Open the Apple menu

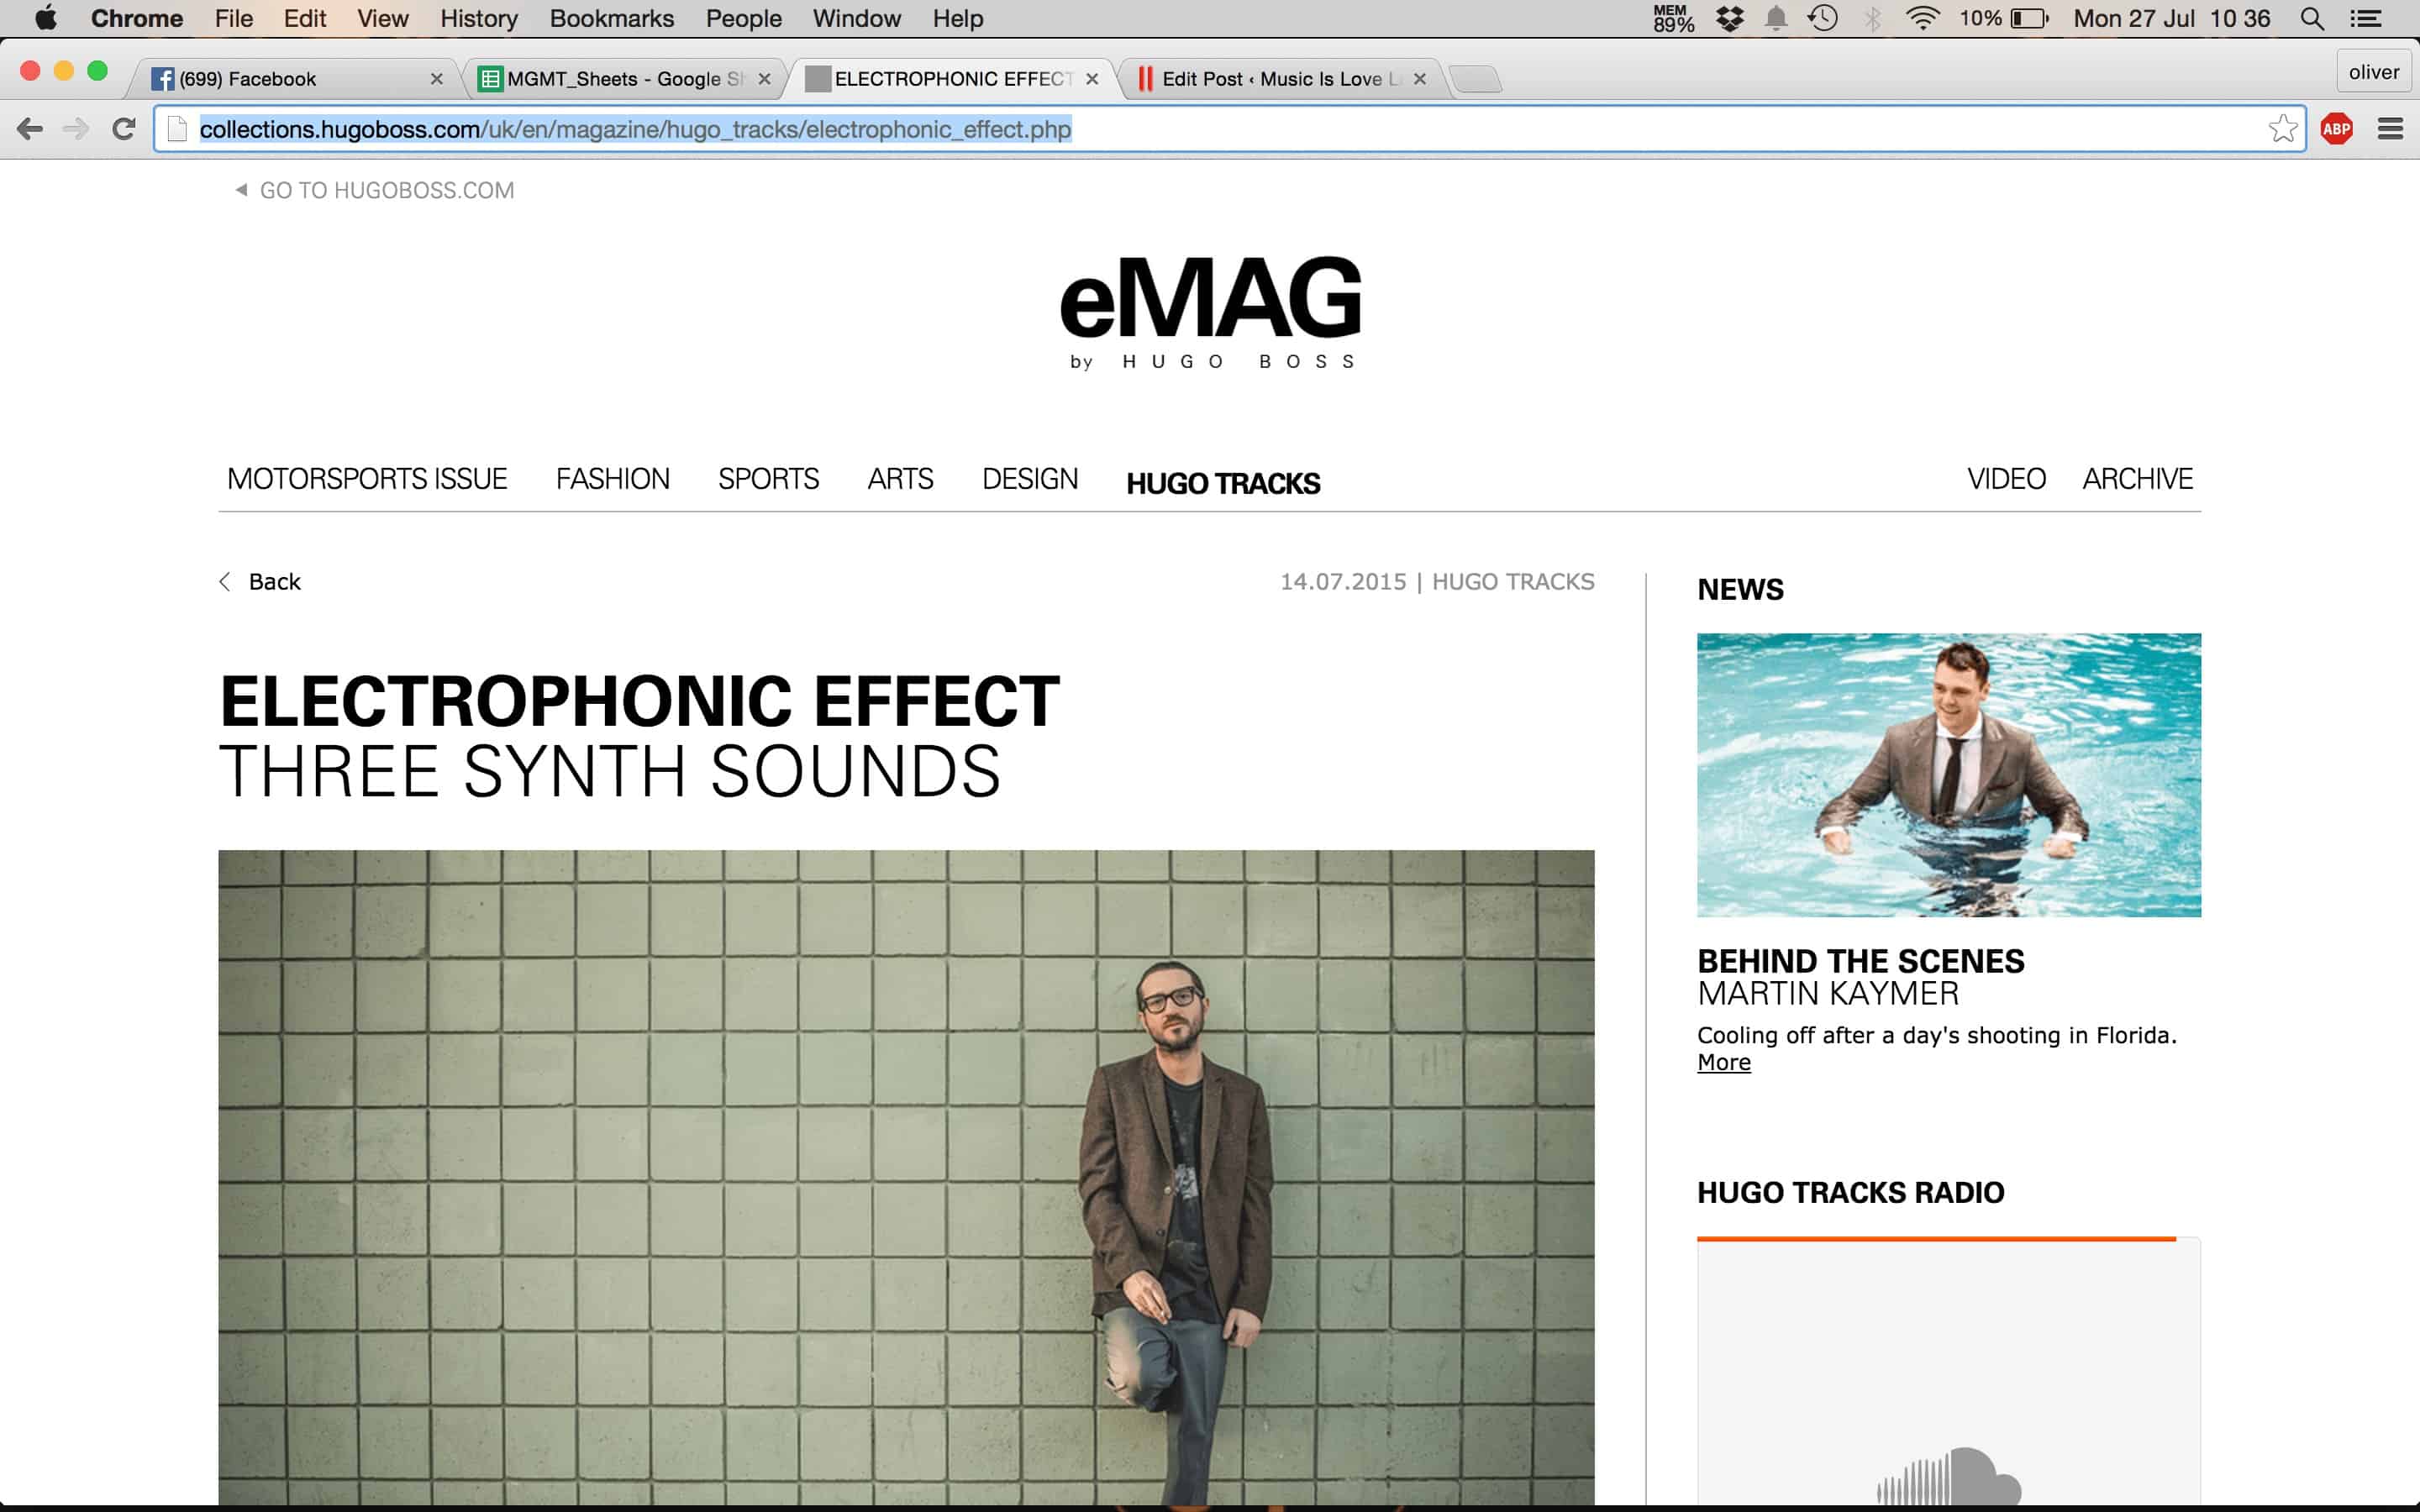coord(45,18)
